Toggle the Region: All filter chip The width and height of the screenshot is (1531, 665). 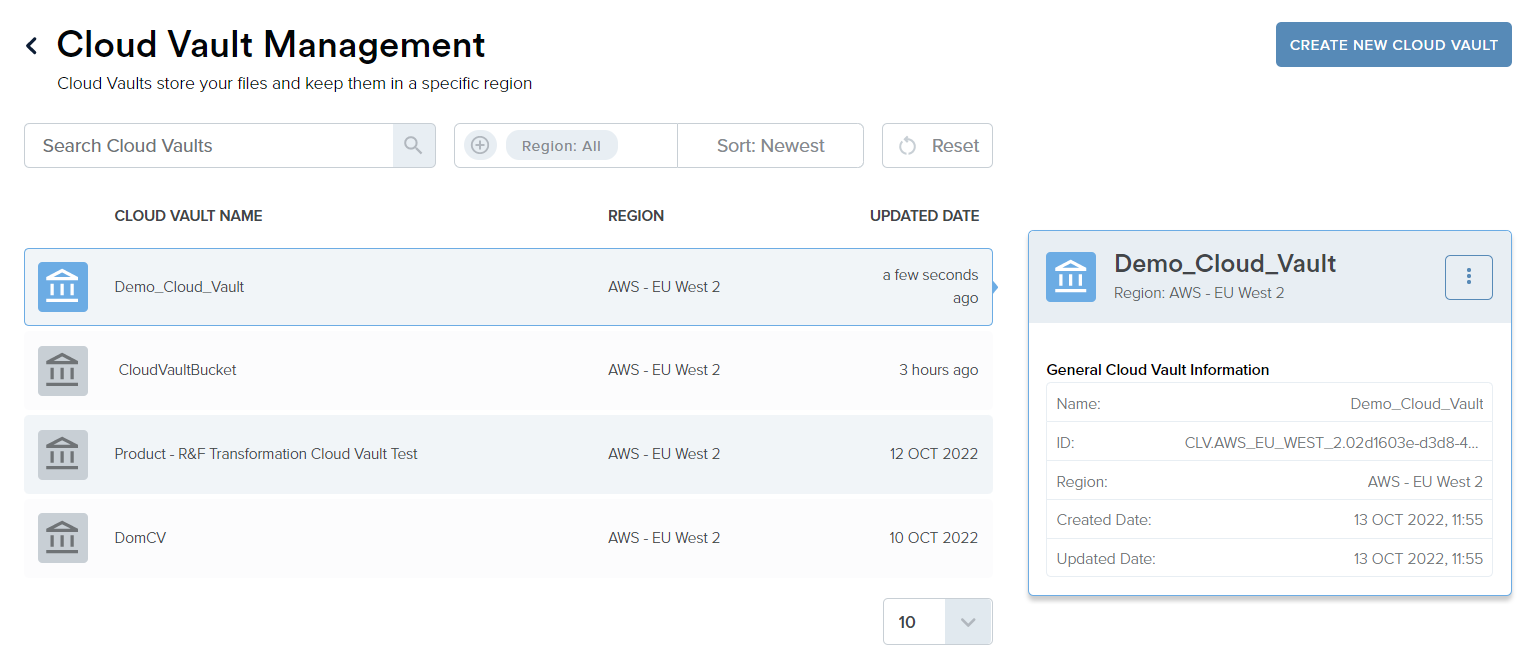[561, 145]
